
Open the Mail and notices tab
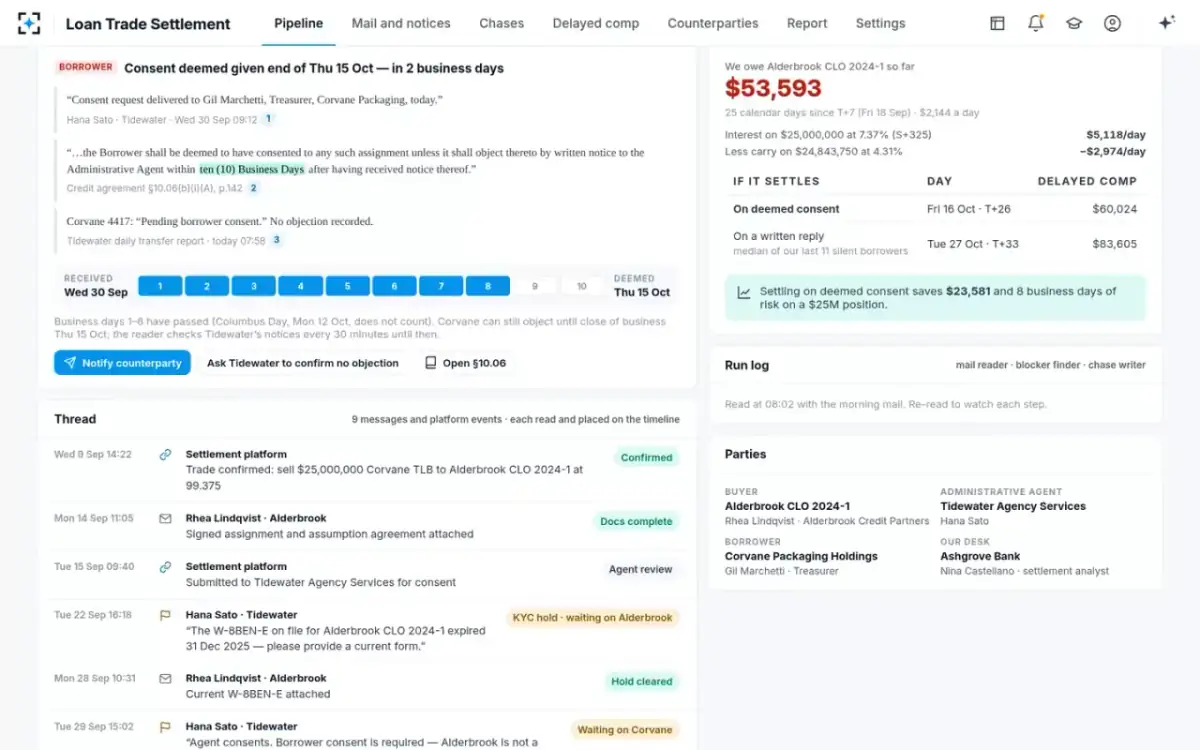point(401,23)
